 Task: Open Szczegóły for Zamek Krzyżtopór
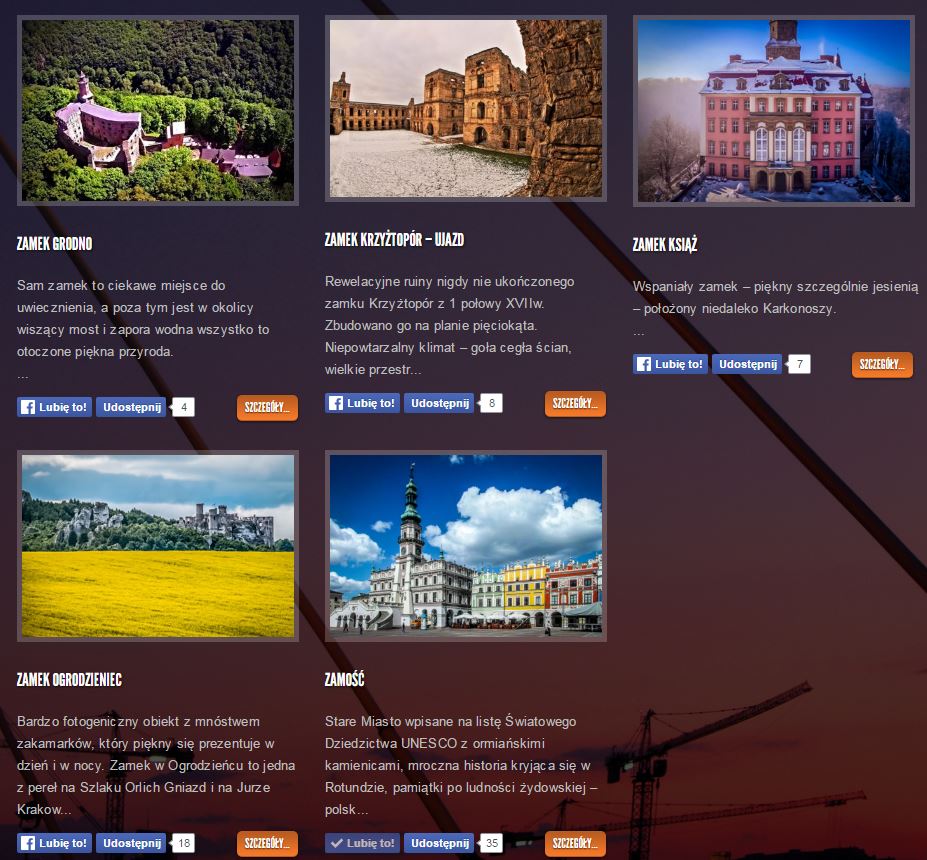click(x=575, y=404)
